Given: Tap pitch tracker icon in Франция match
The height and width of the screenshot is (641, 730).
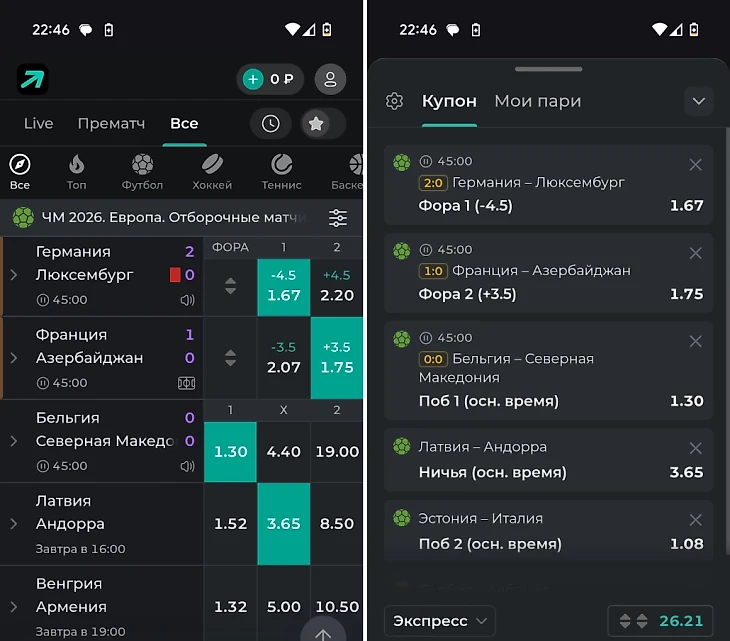Looking at the screenshot, I should tap(187, 383).
